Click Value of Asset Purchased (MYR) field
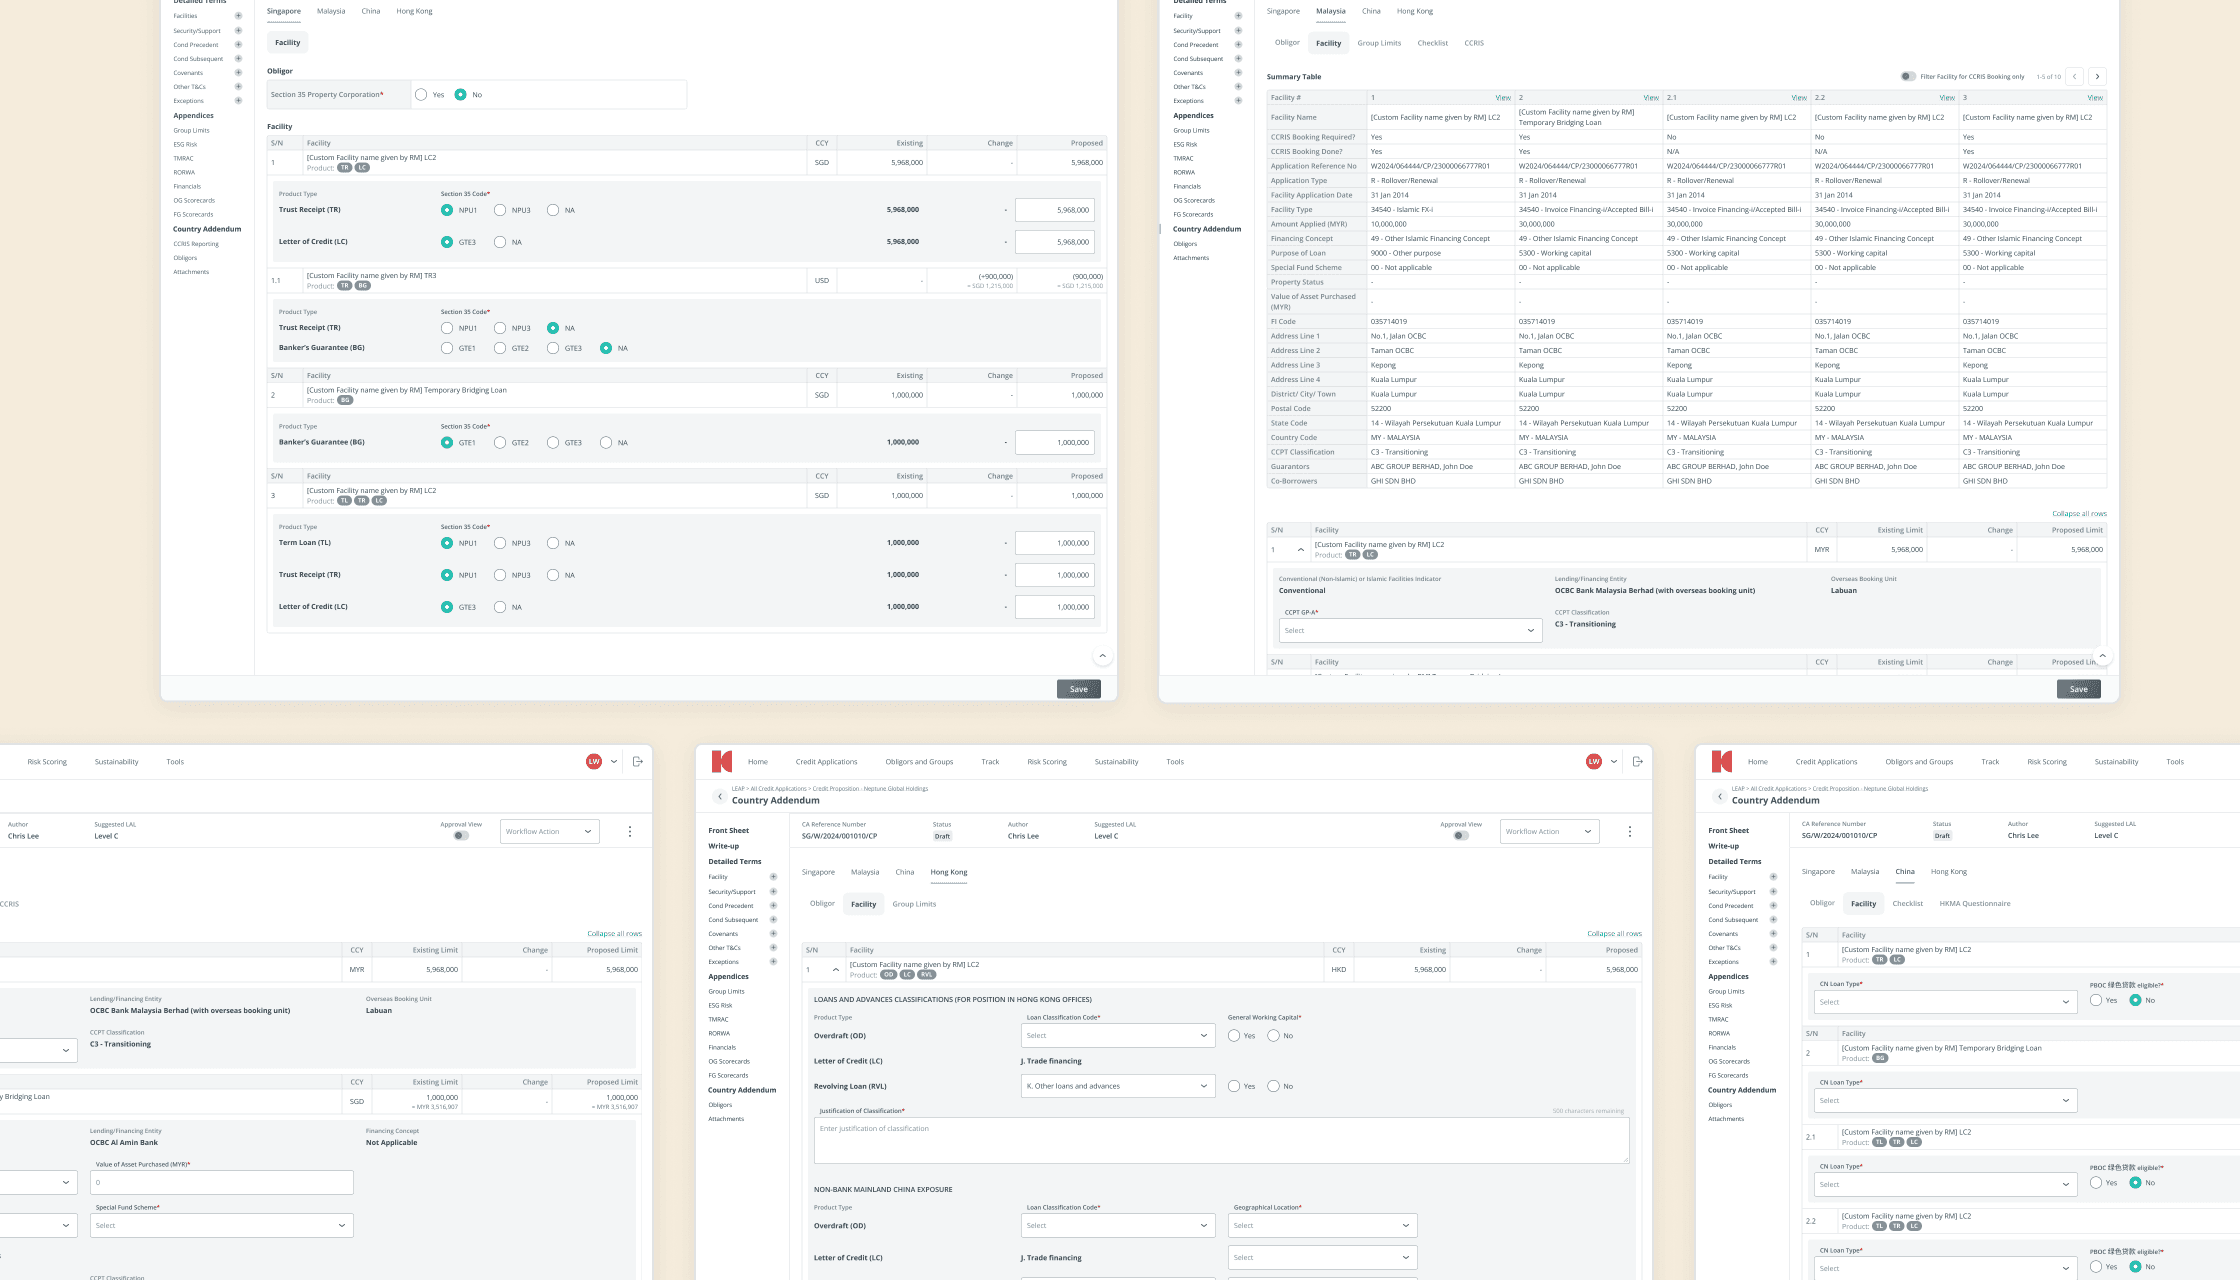Viewport: 2240px width, 1280px height. point(221,1183)
